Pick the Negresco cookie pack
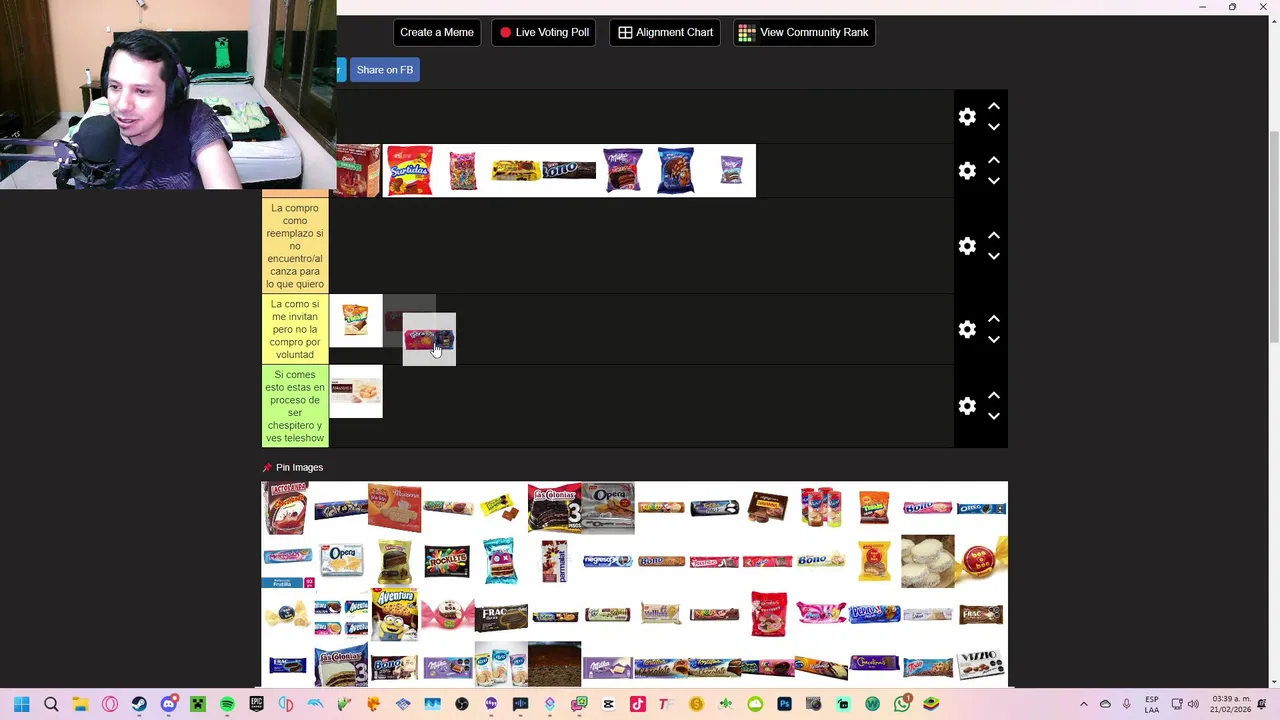 607,561
